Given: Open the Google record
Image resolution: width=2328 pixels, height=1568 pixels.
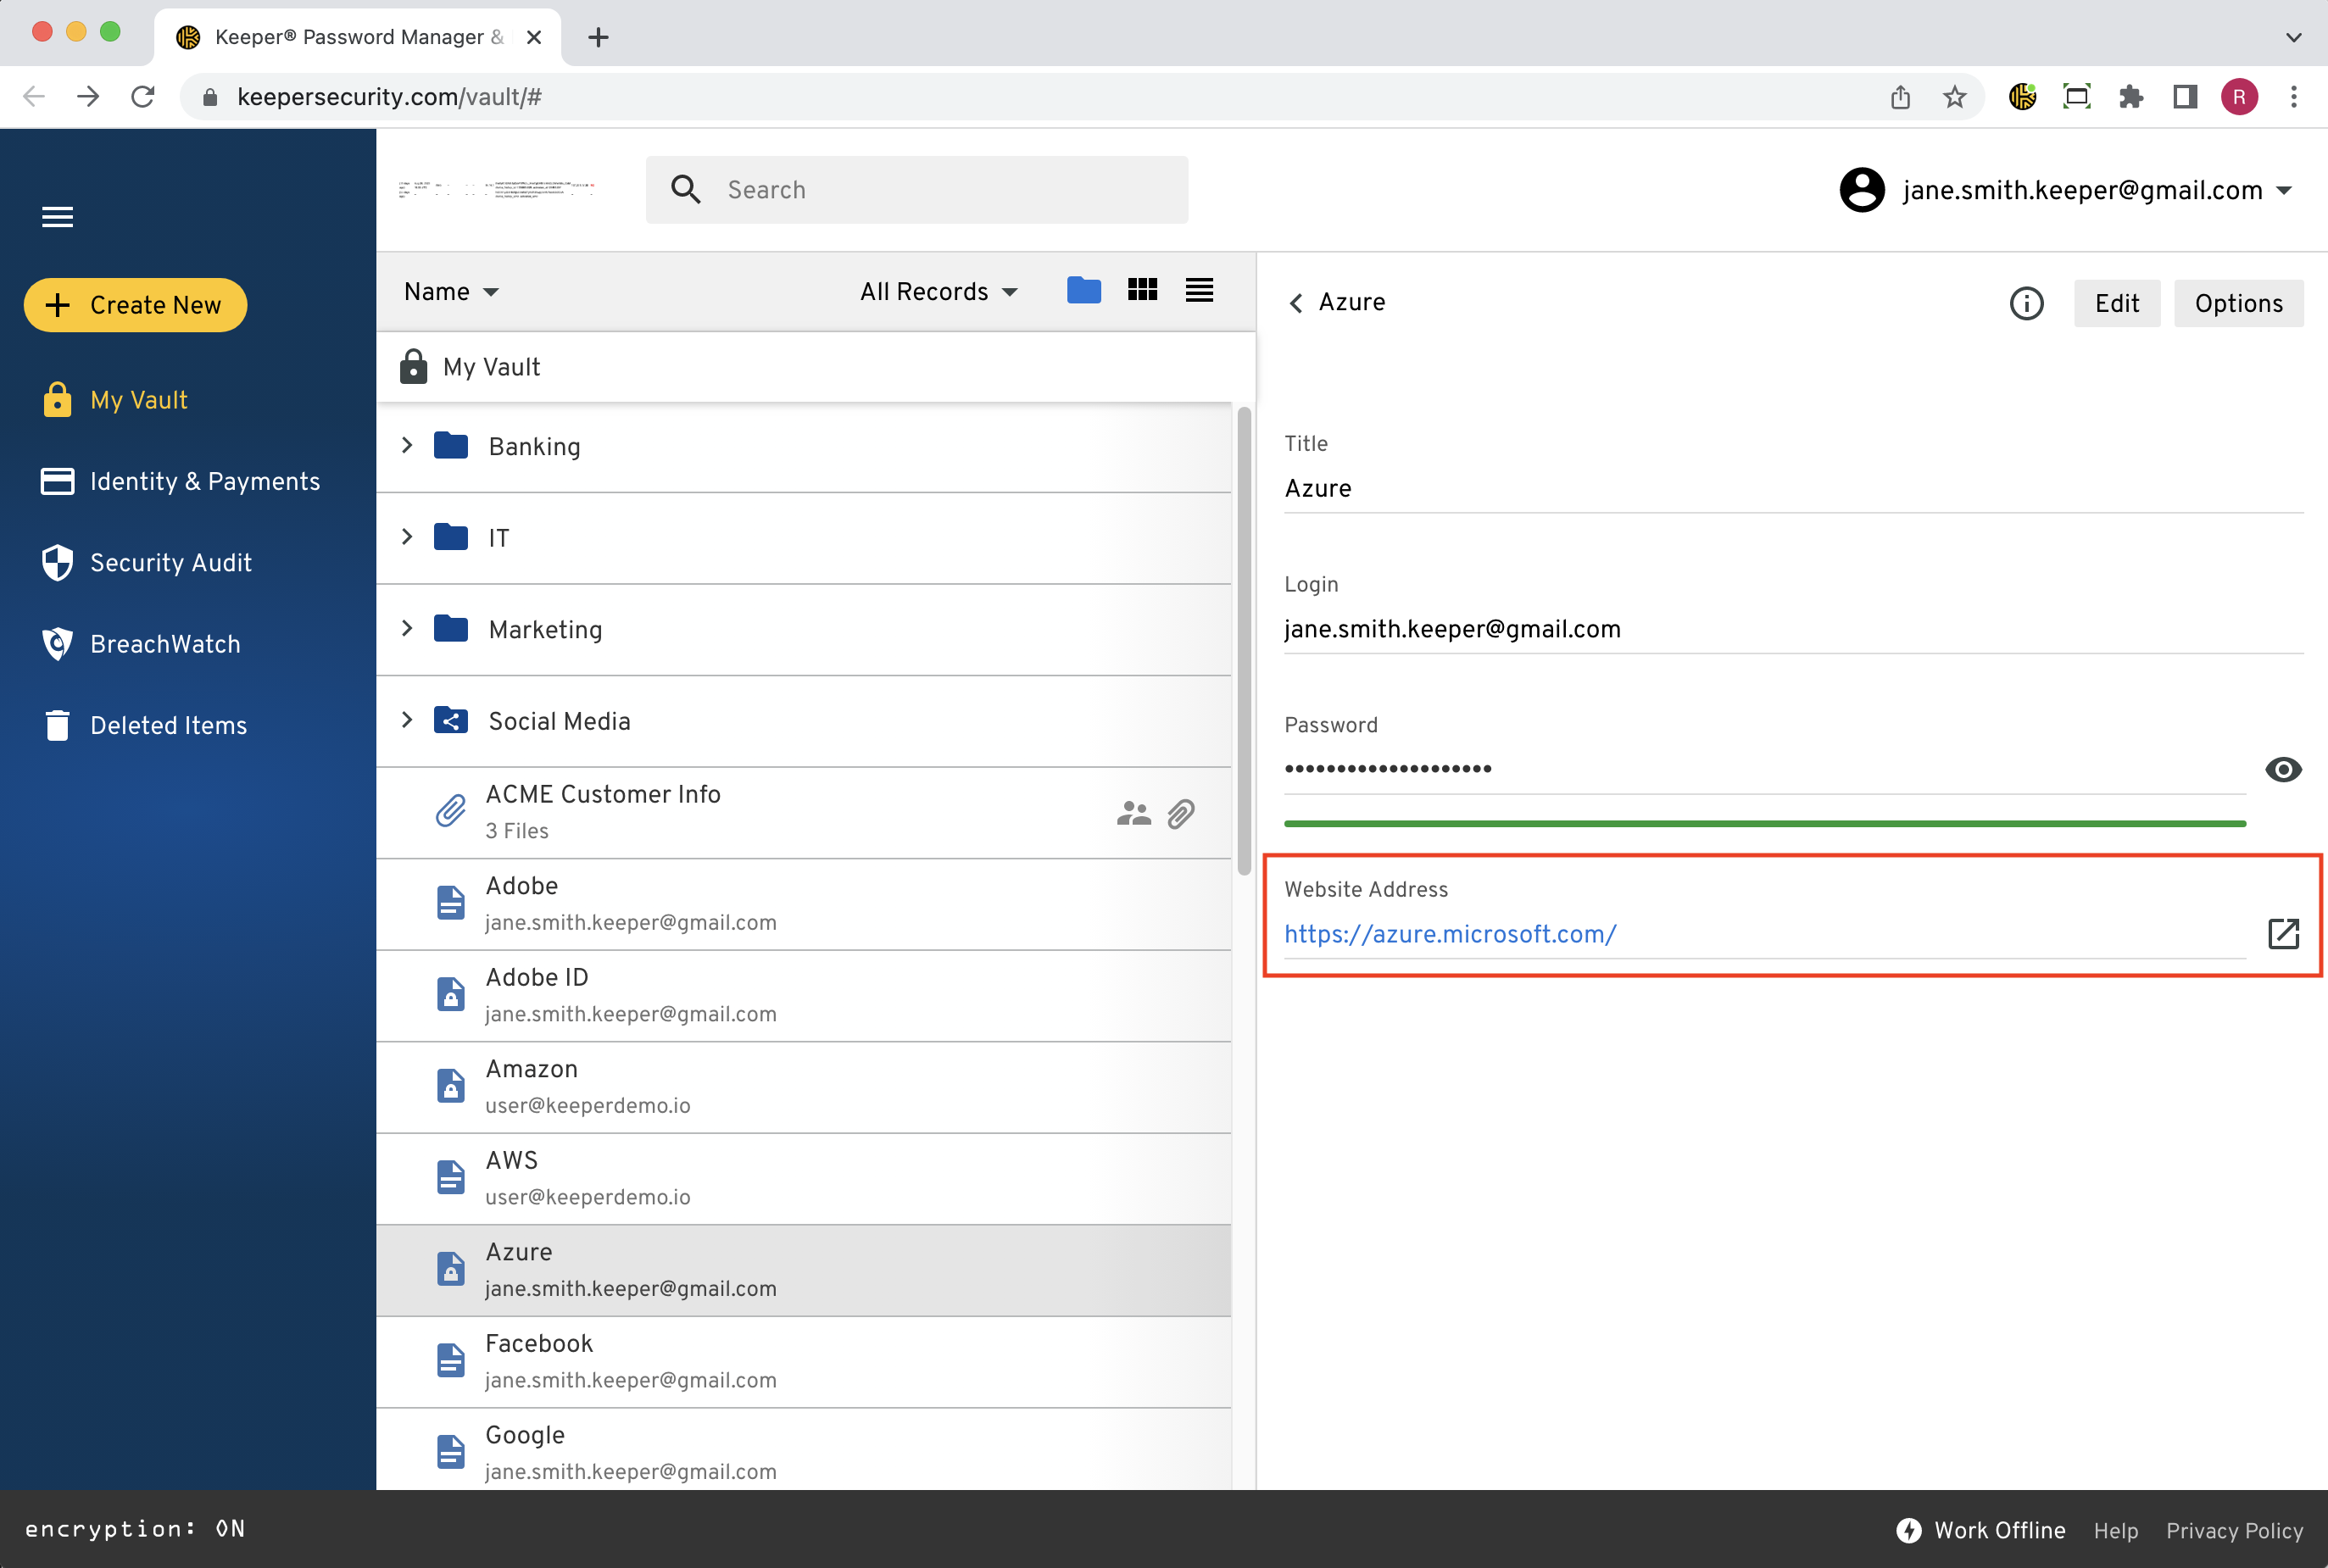Looking at the screenshot, I should click(803, 1452).
